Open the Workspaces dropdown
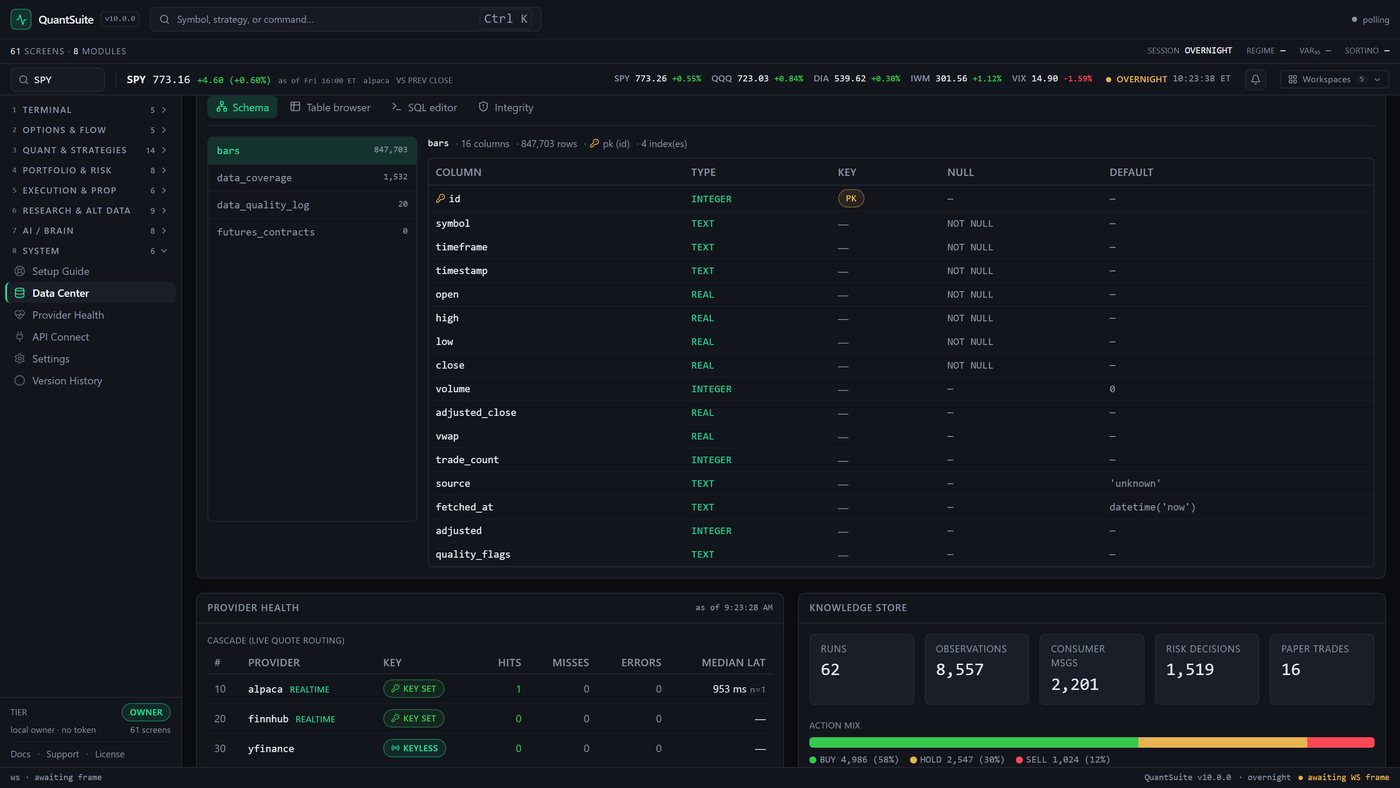The image size is (1400, 788). click(x=1334, y=79)
